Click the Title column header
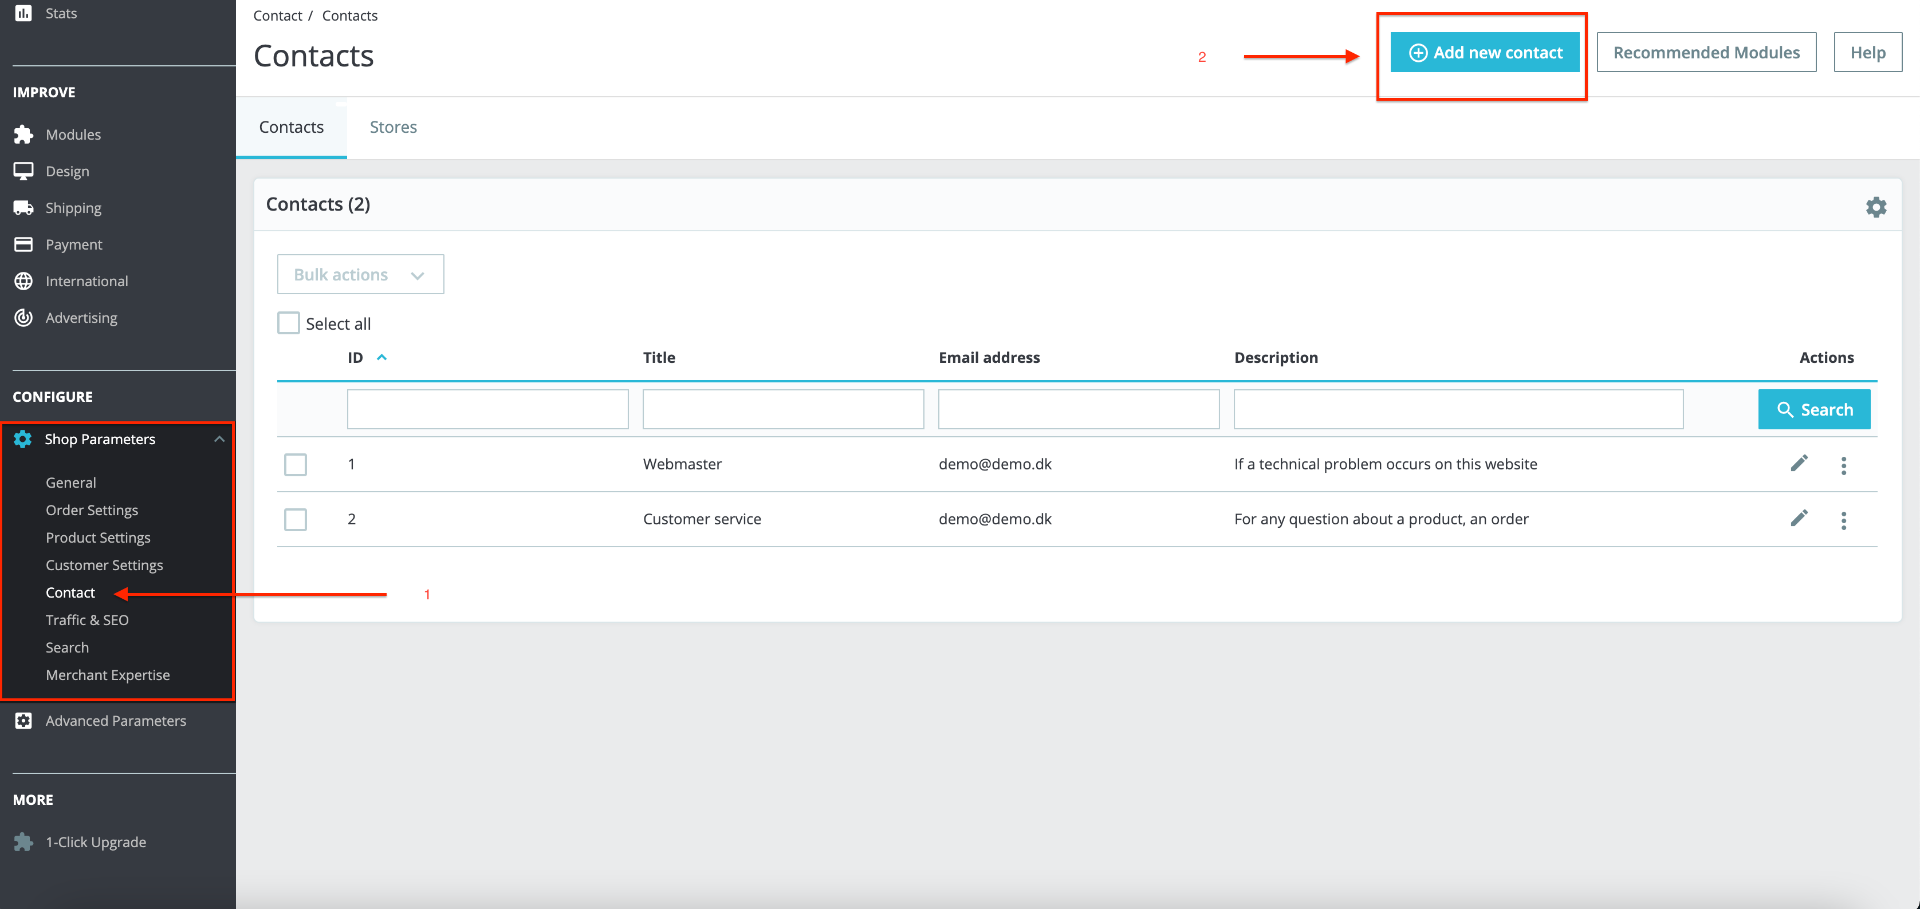The image size is (1920, 909). (x=659, y=357)
